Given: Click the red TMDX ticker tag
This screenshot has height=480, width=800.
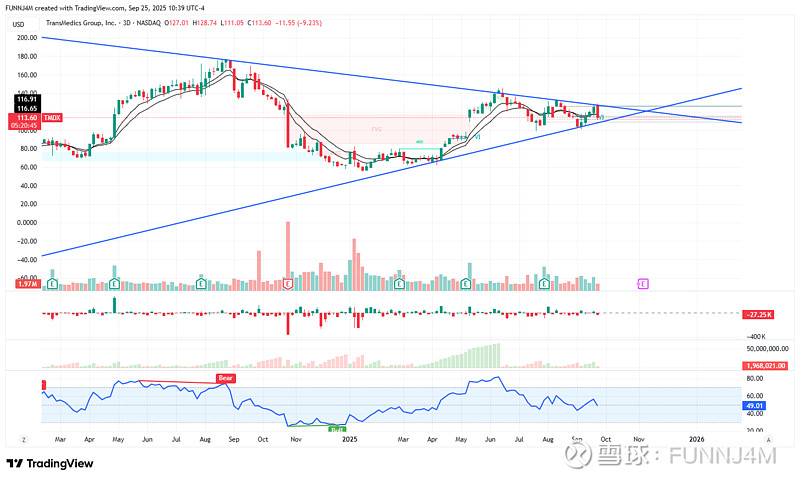Looking at the screenshot, I should pos(52,118).
